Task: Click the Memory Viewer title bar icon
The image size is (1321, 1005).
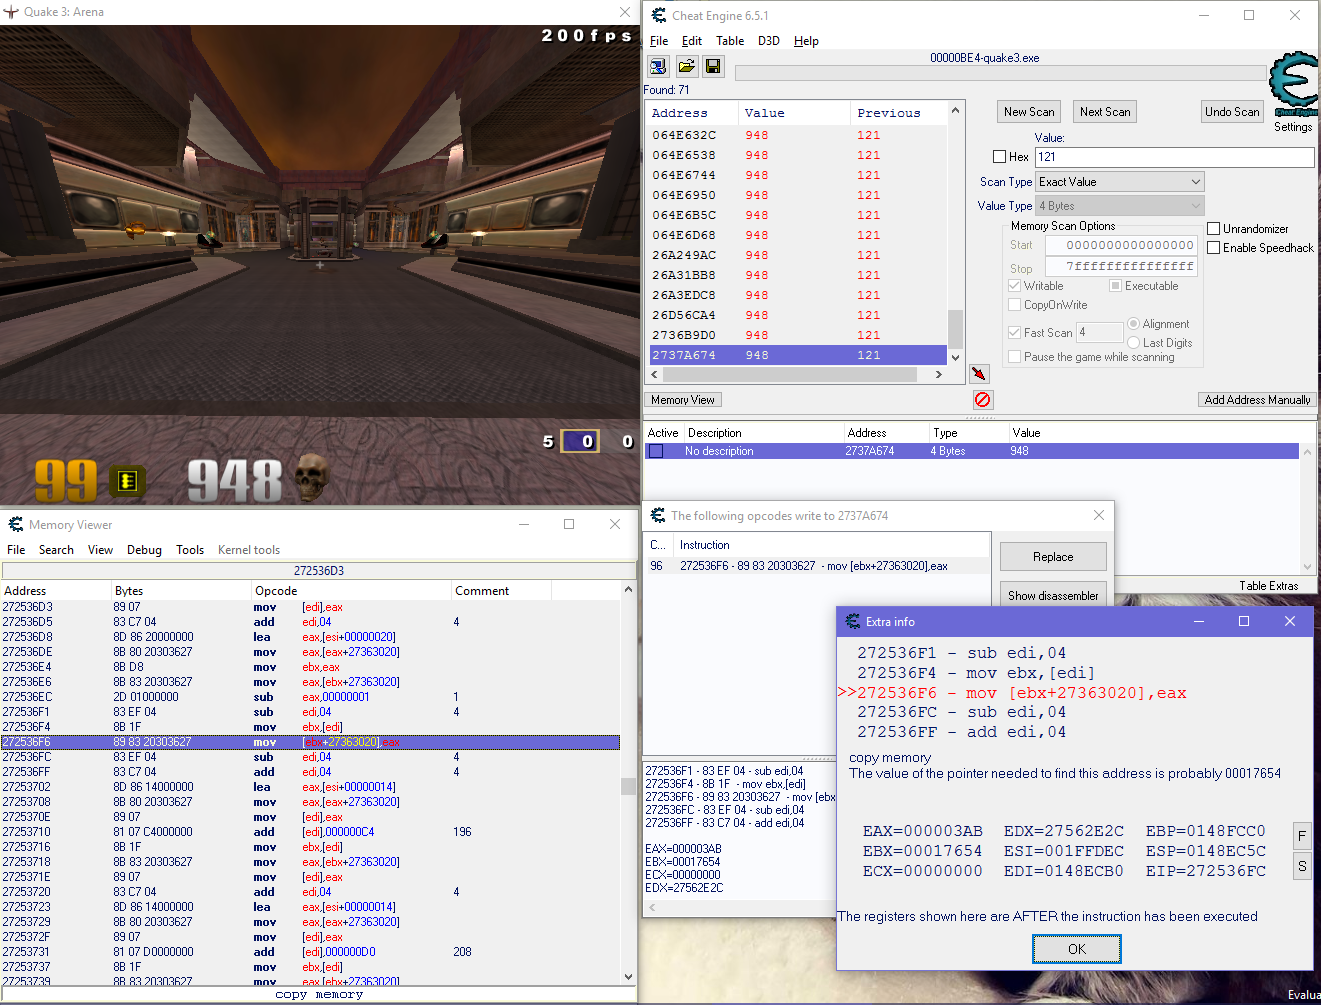Action: [x=16, y=524]
